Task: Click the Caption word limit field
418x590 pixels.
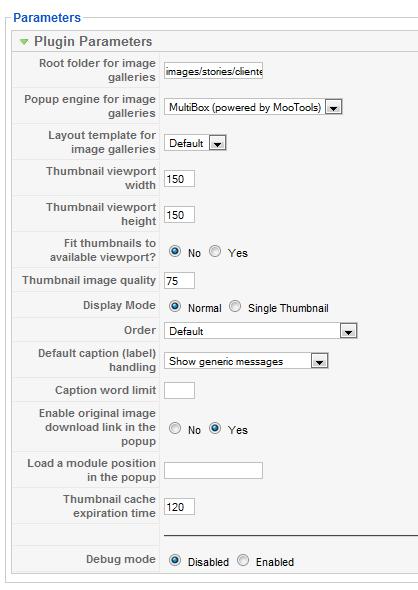Action: click(x=179, y=390)
